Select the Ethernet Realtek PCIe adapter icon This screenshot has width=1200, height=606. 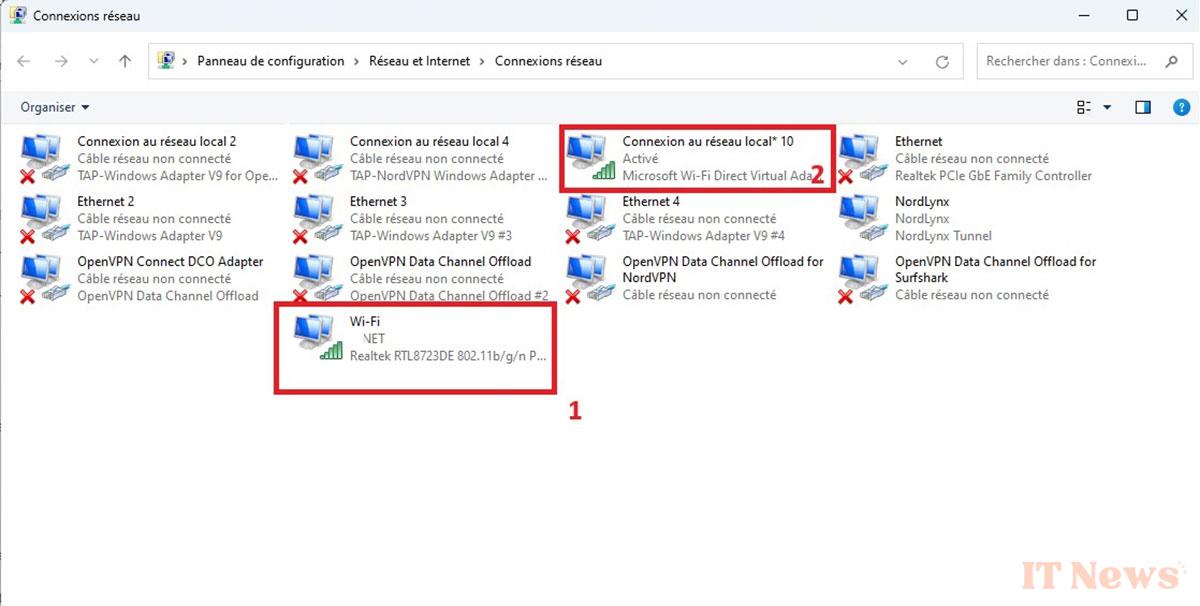point(863,158)
